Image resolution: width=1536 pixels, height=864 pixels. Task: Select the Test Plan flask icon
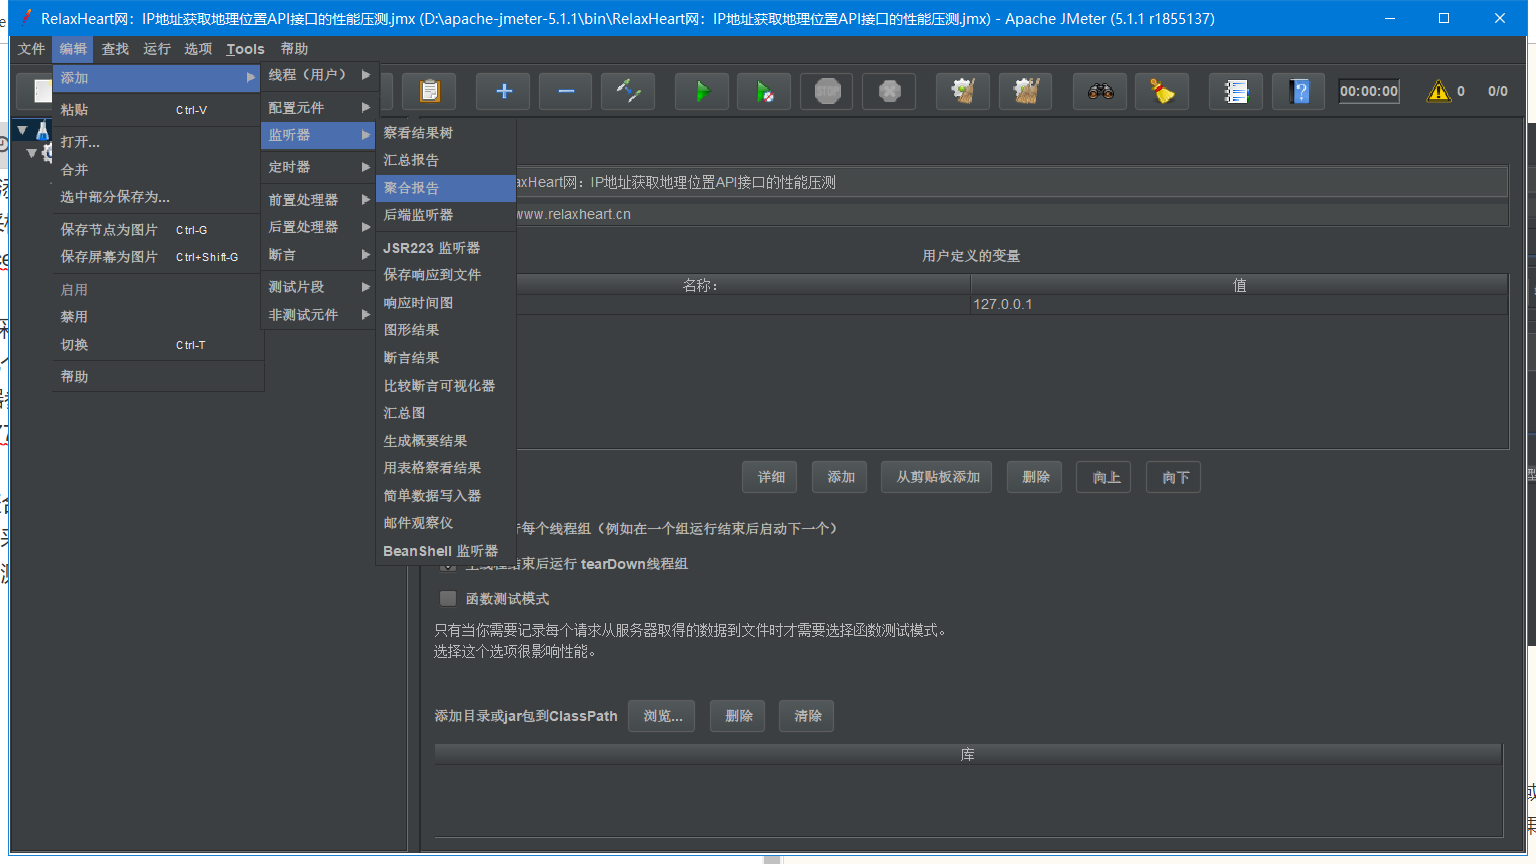(x=42, y=130)
